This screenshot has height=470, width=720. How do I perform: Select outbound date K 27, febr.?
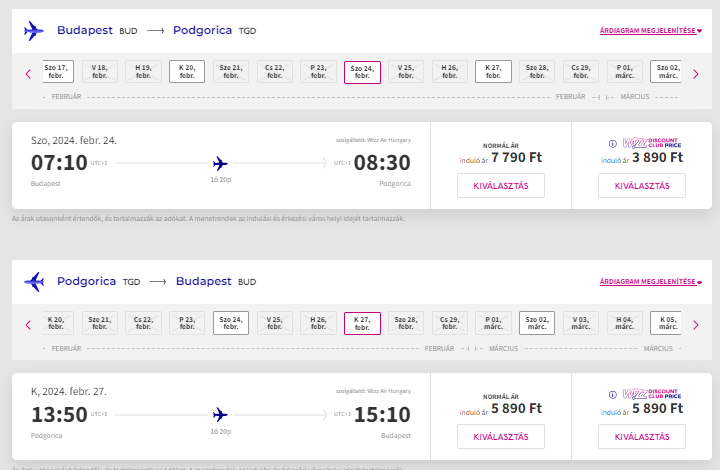click(493, 72)
